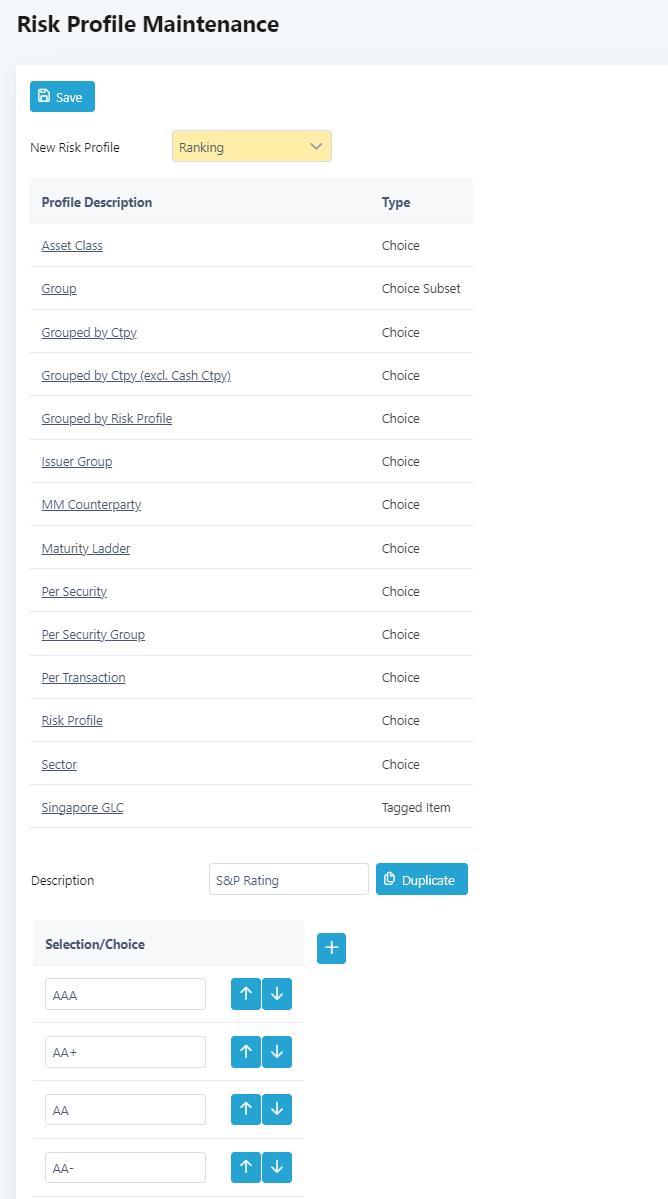Click down arrow for AA+ row

277,1052
